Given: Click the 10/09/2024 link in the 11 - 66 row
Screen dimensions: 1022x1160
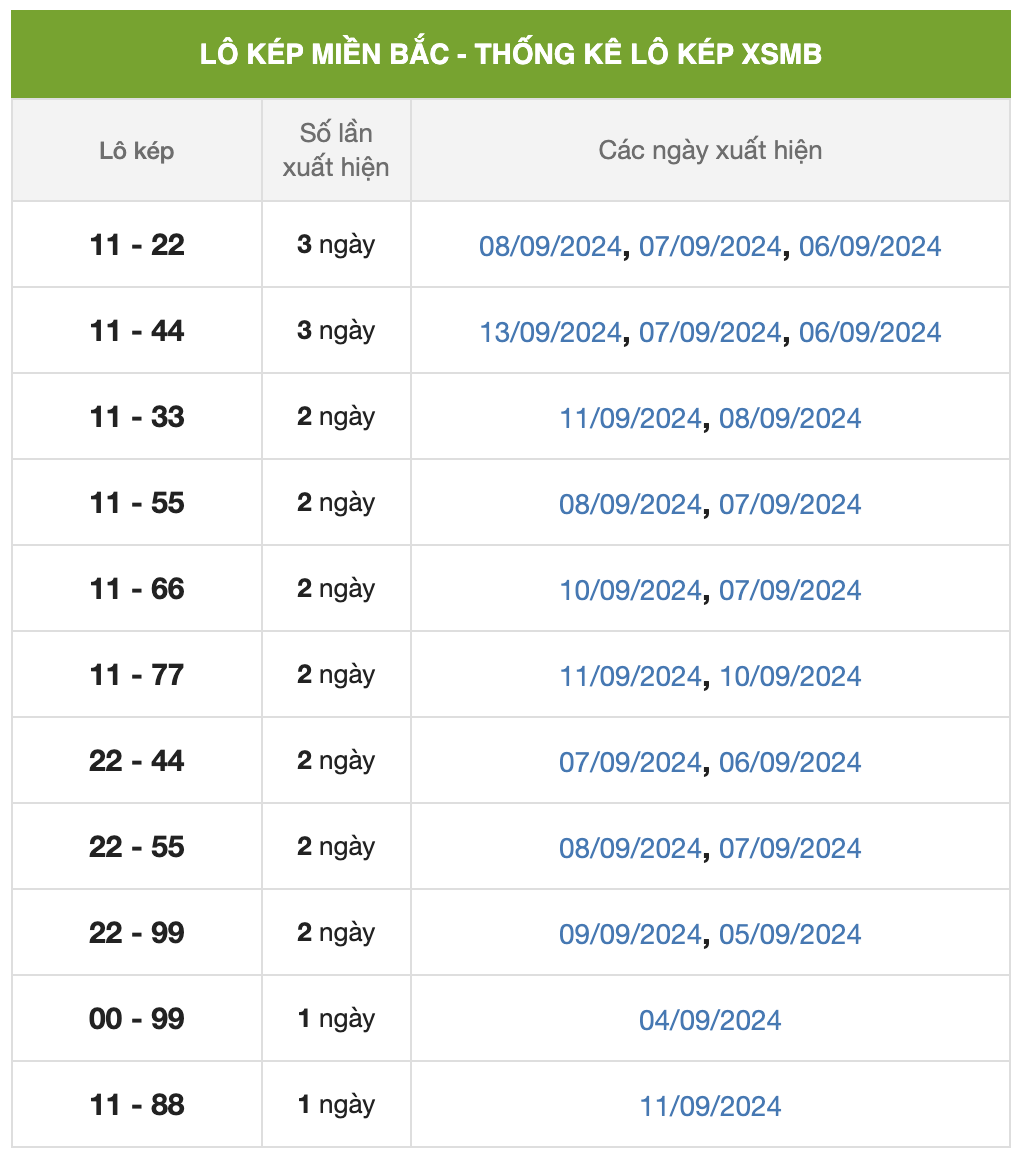Looking at the screenshot, I should (630, 590).
